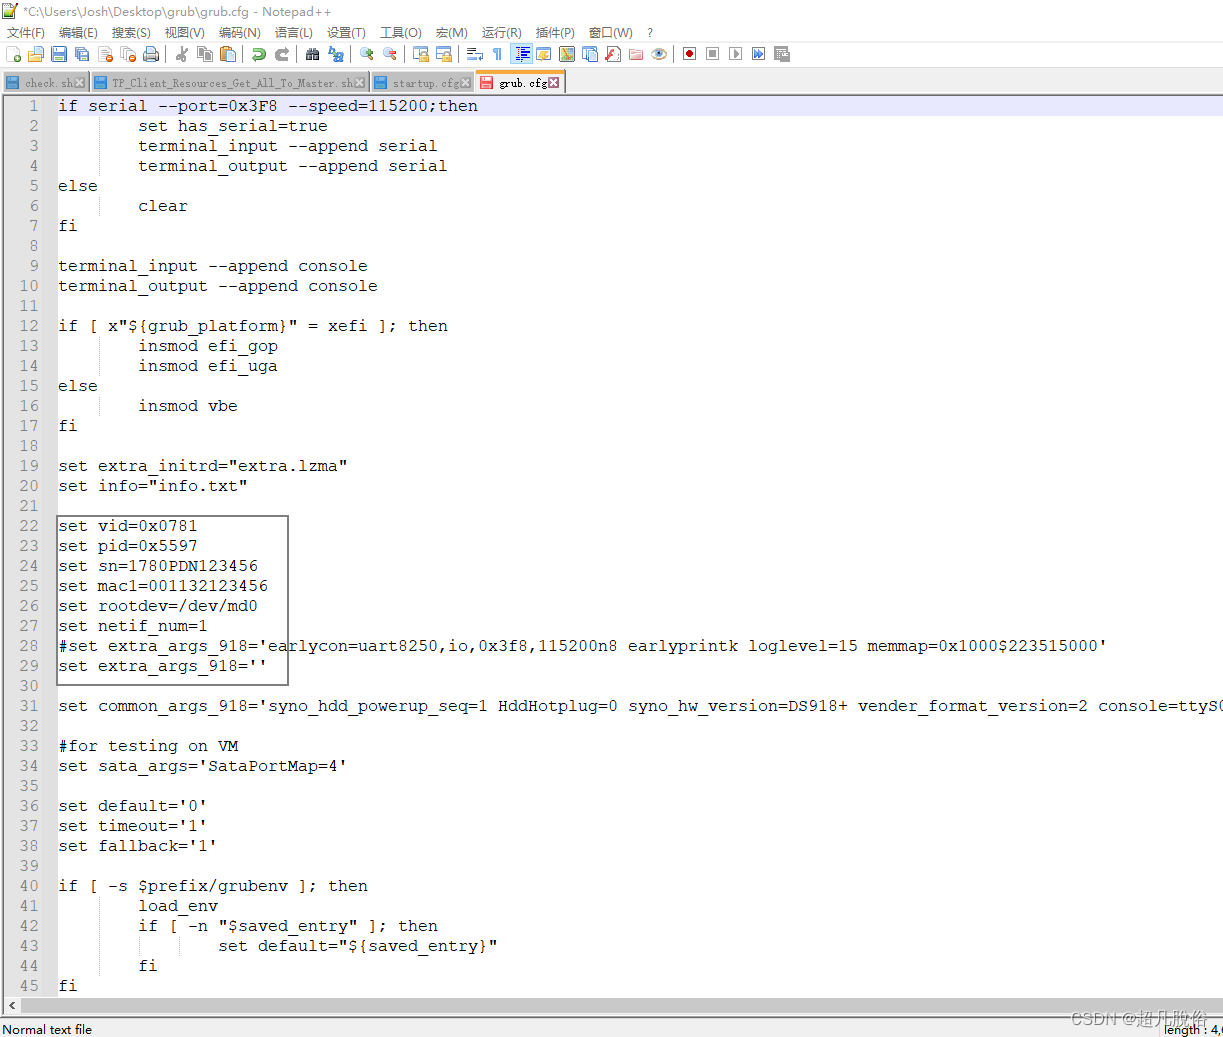Run macro multiple times icon
Viewport: 1223px width, 1037px height.
pyautogui.click(x=759, y=54)
